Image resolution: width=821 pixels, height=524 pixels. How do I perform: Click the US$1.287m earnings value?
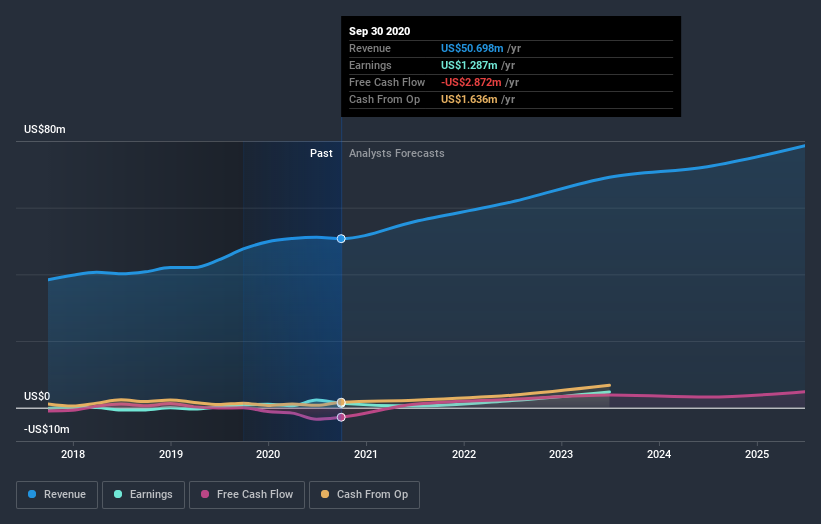pos(469,65)
